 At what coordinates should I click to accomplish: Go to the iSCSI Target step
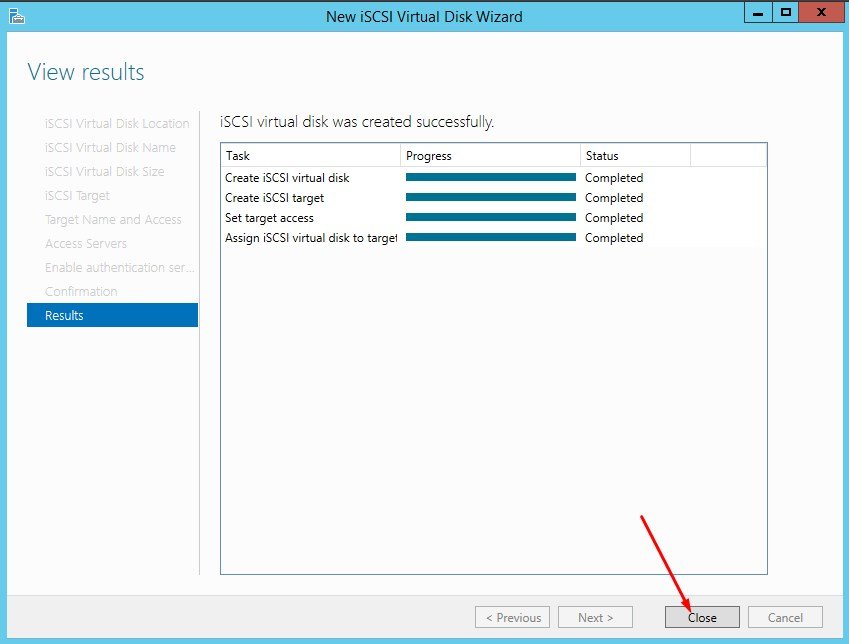(x=77, y=195)
